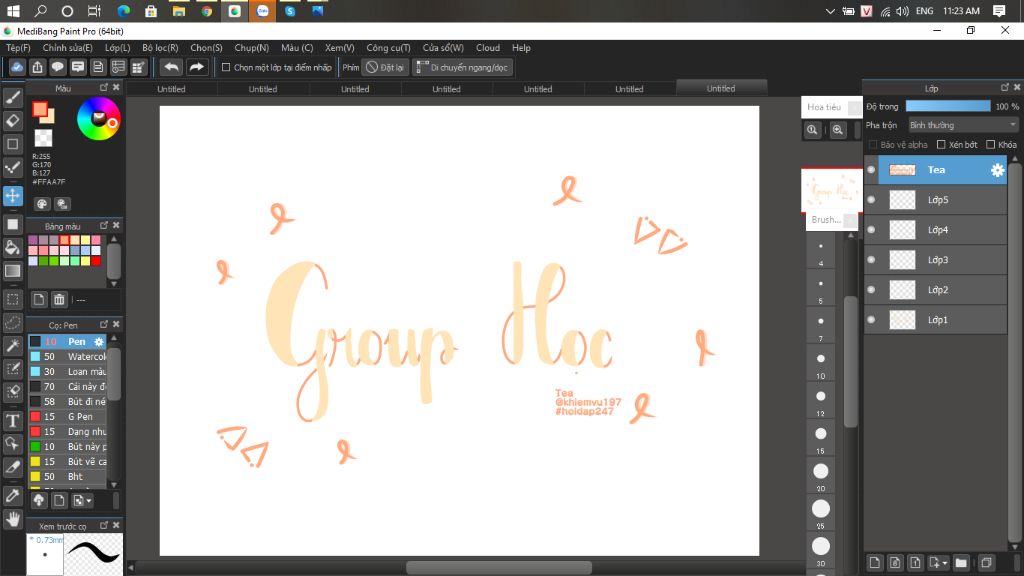1024x576 pixels.
Task: Select the Brush tool in left toolbar
Action: (13, 97)
